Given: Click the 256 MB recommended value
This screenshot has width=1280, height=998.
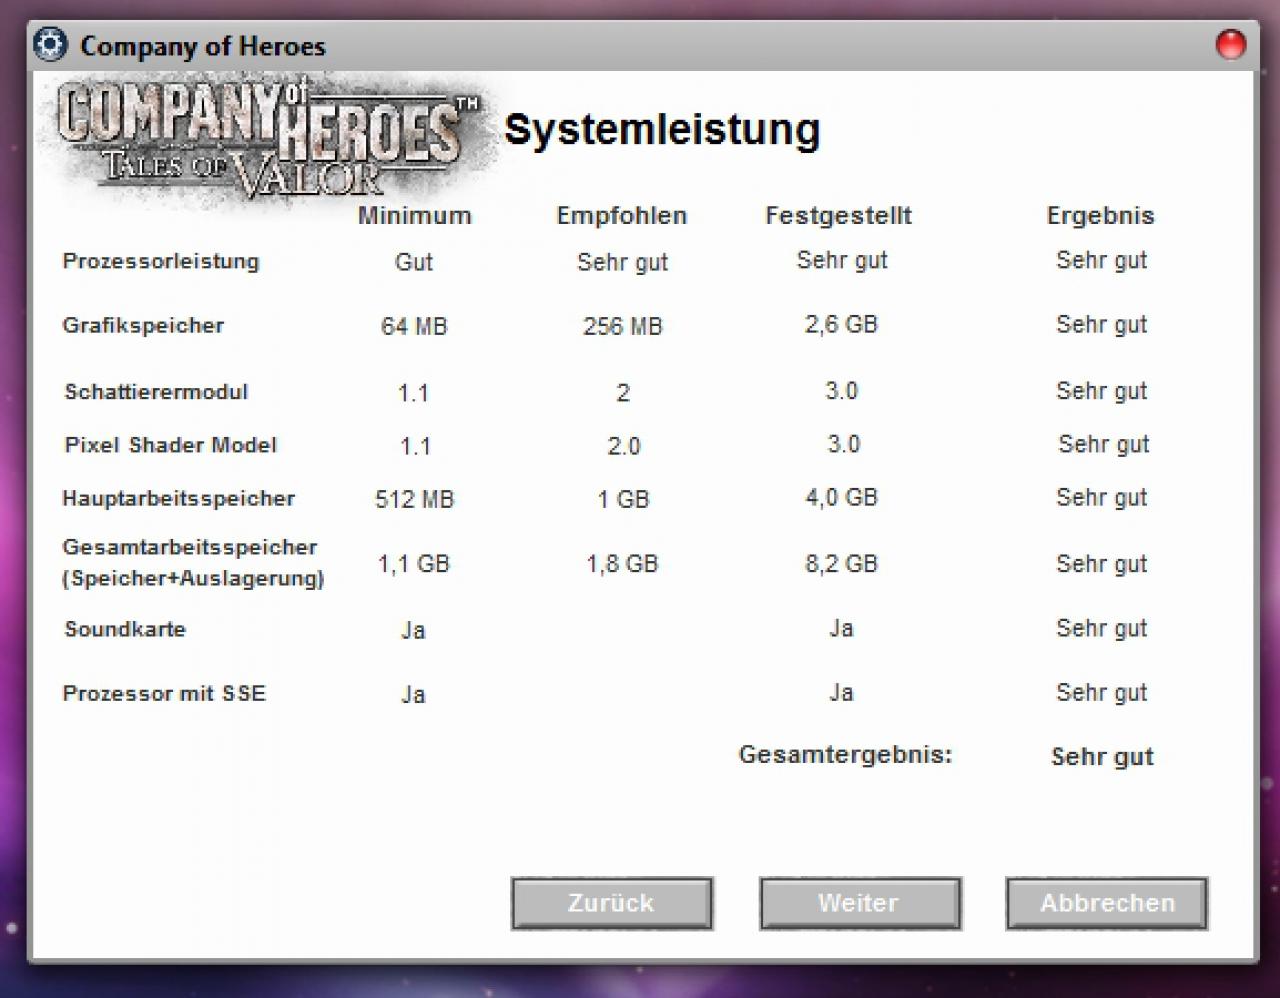Looking at the screenshot, I should pyautogui.click(x=623, y=326).
